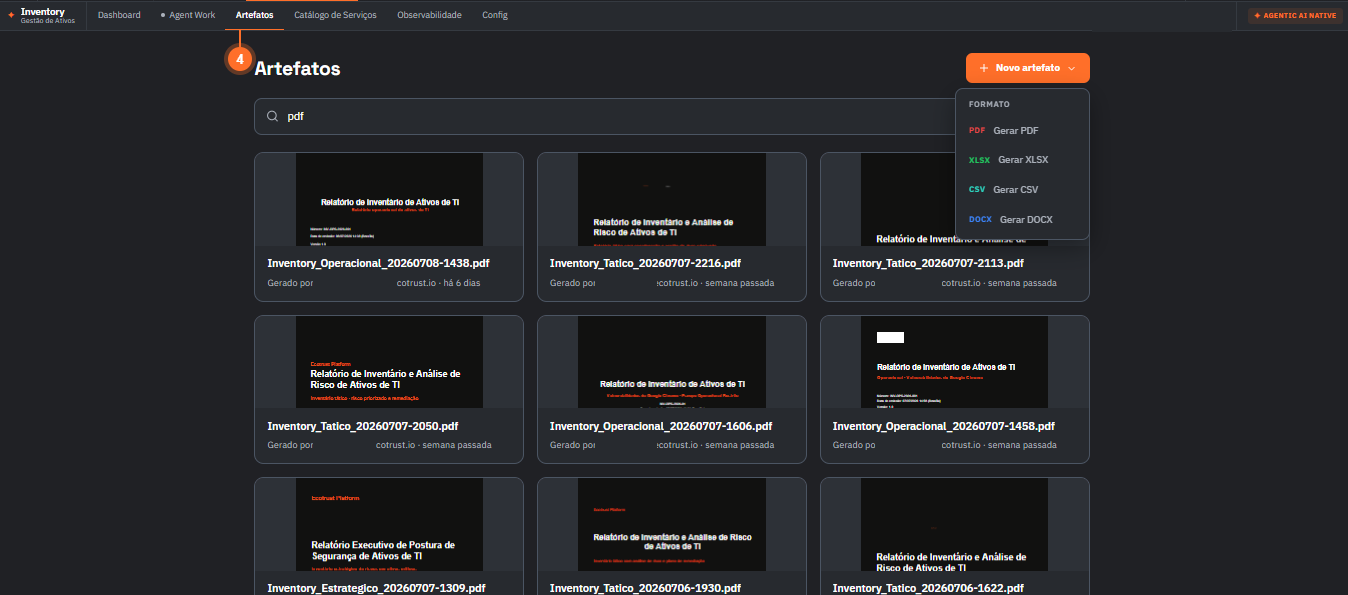Open Inventory_Operacional_20260707-1606.pdf artifact
Viewport: 1348px width, 595px height.
coord(672,389)
